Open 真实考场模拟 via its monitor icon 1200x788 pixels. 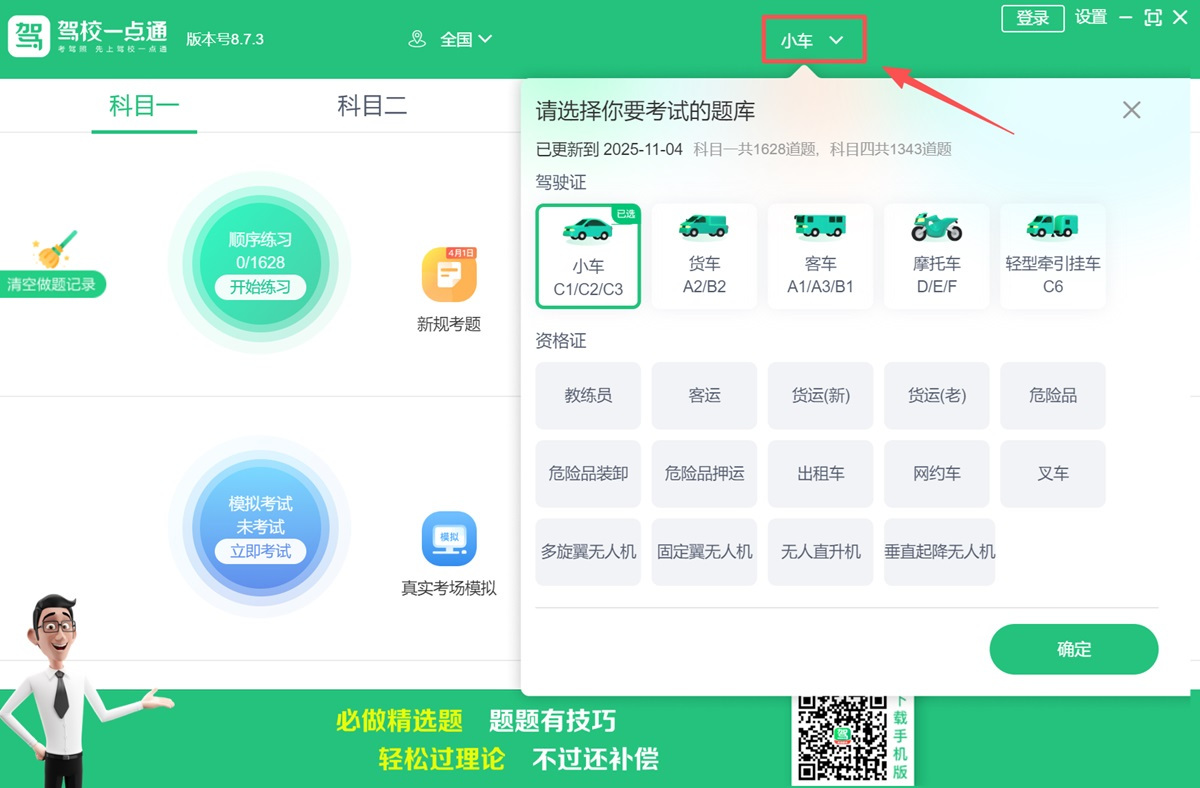tap(449, 537)
